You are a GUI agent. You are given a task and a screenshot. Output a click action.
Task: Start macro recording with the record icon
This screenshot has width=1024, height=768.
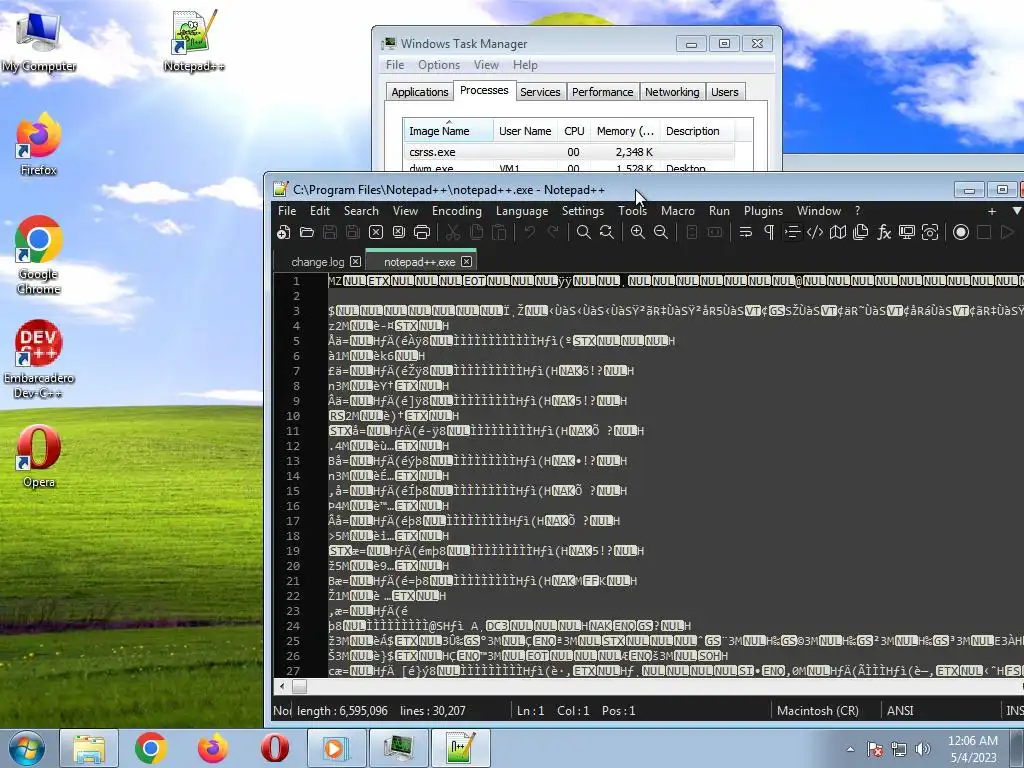[961, 232]
